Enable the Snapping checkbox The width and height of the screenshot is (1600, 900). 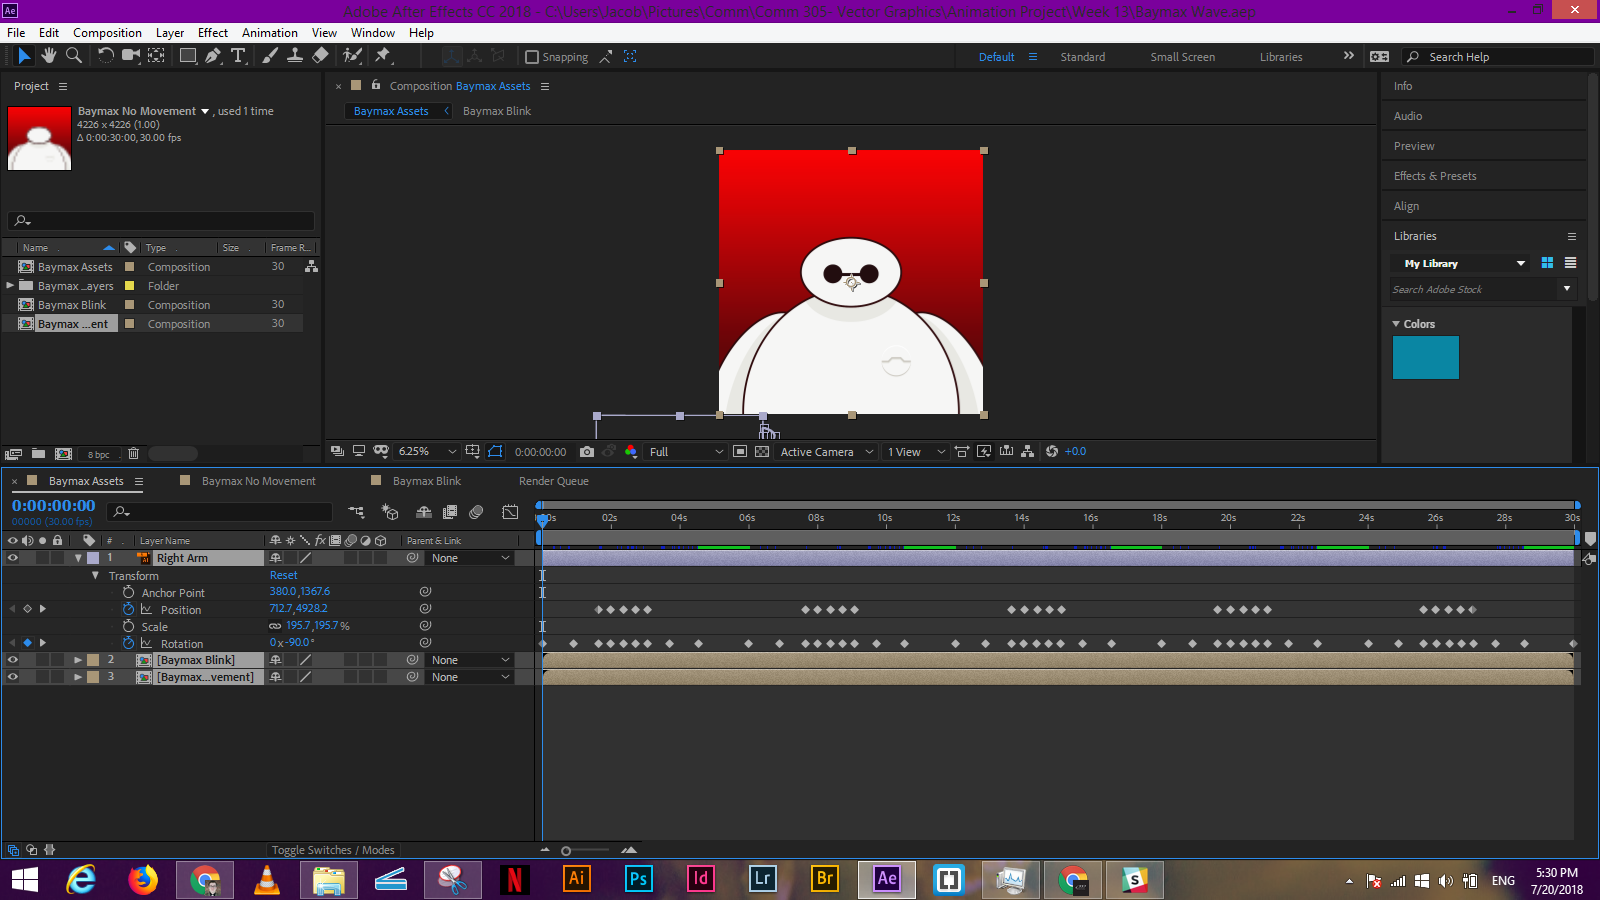coord(532,57)
